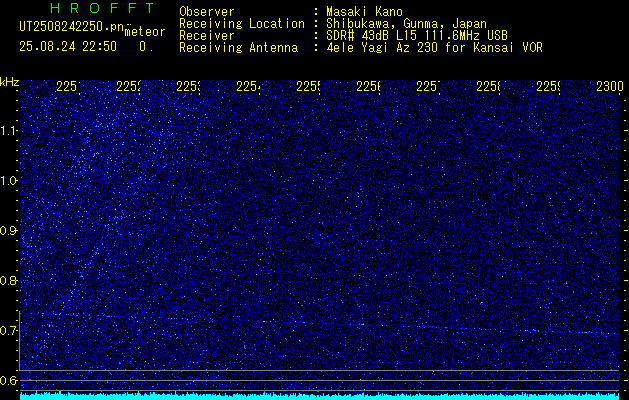Click the 'Receiving Location' field label
Viewport: 629px width, 400px height.
pos(242,24)
